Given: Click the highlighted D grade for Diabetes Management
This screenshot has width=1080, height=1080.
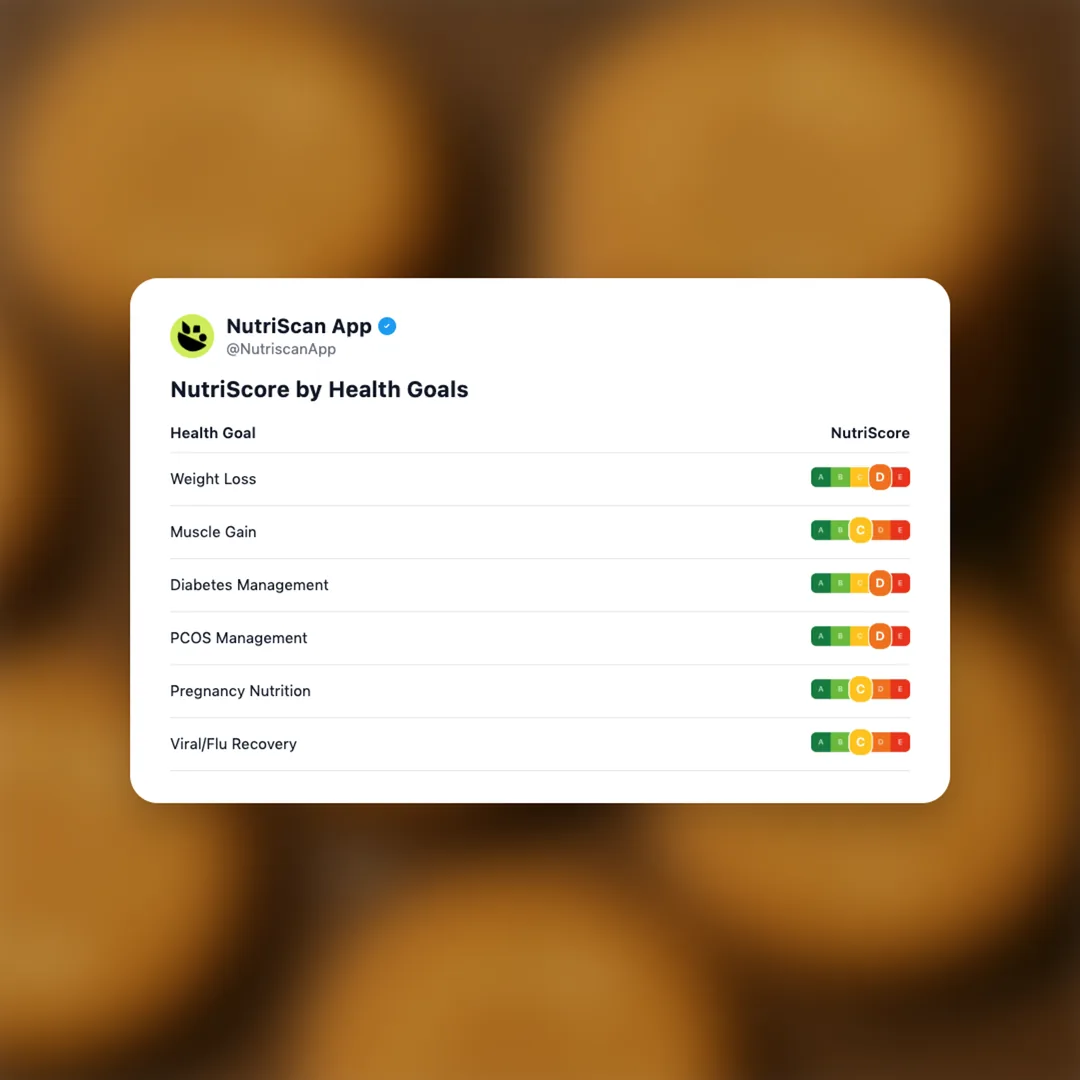Looking at the screenshot, I should coord(880,583).
